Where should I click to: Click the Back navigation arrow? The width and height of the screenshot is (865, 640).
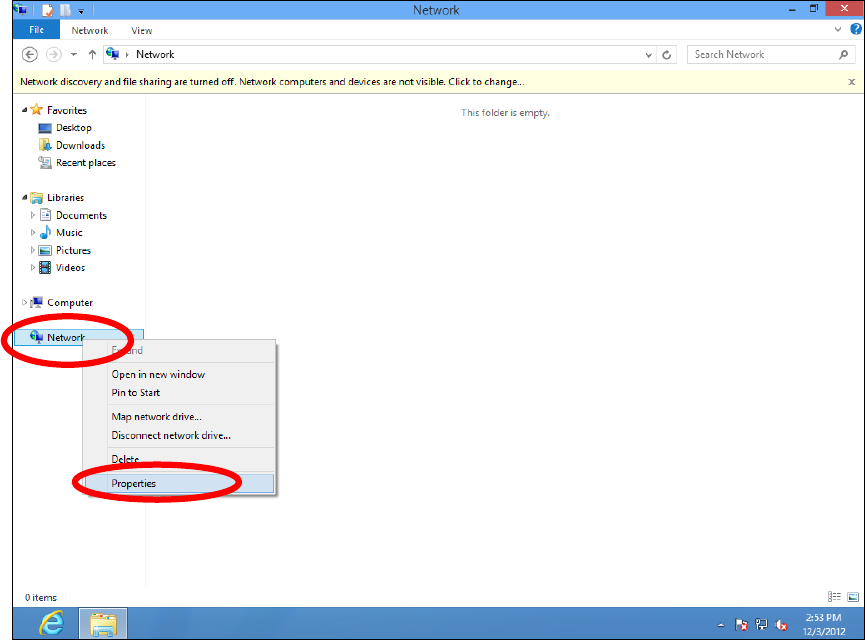(x=29, y=54)
